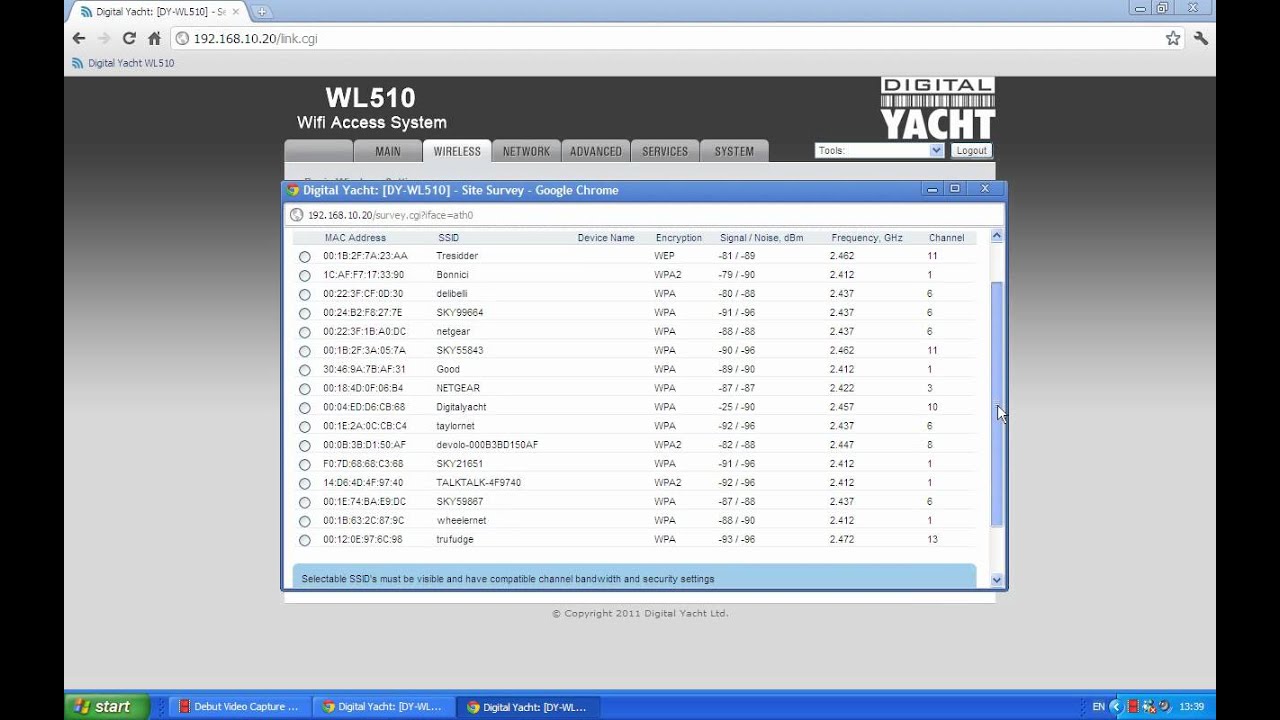1280x720 pixels.
Task: Minimize the Site Survey popup window
Action: 932,189
